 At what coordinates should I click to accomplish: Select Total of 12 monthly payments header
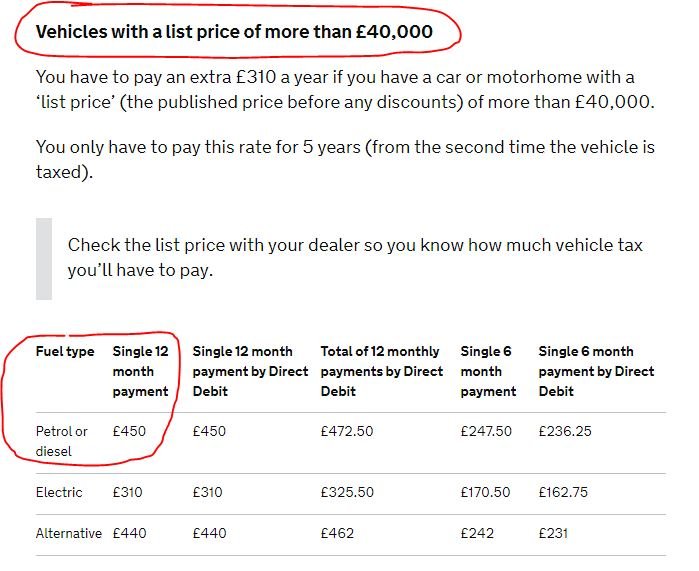382,371
